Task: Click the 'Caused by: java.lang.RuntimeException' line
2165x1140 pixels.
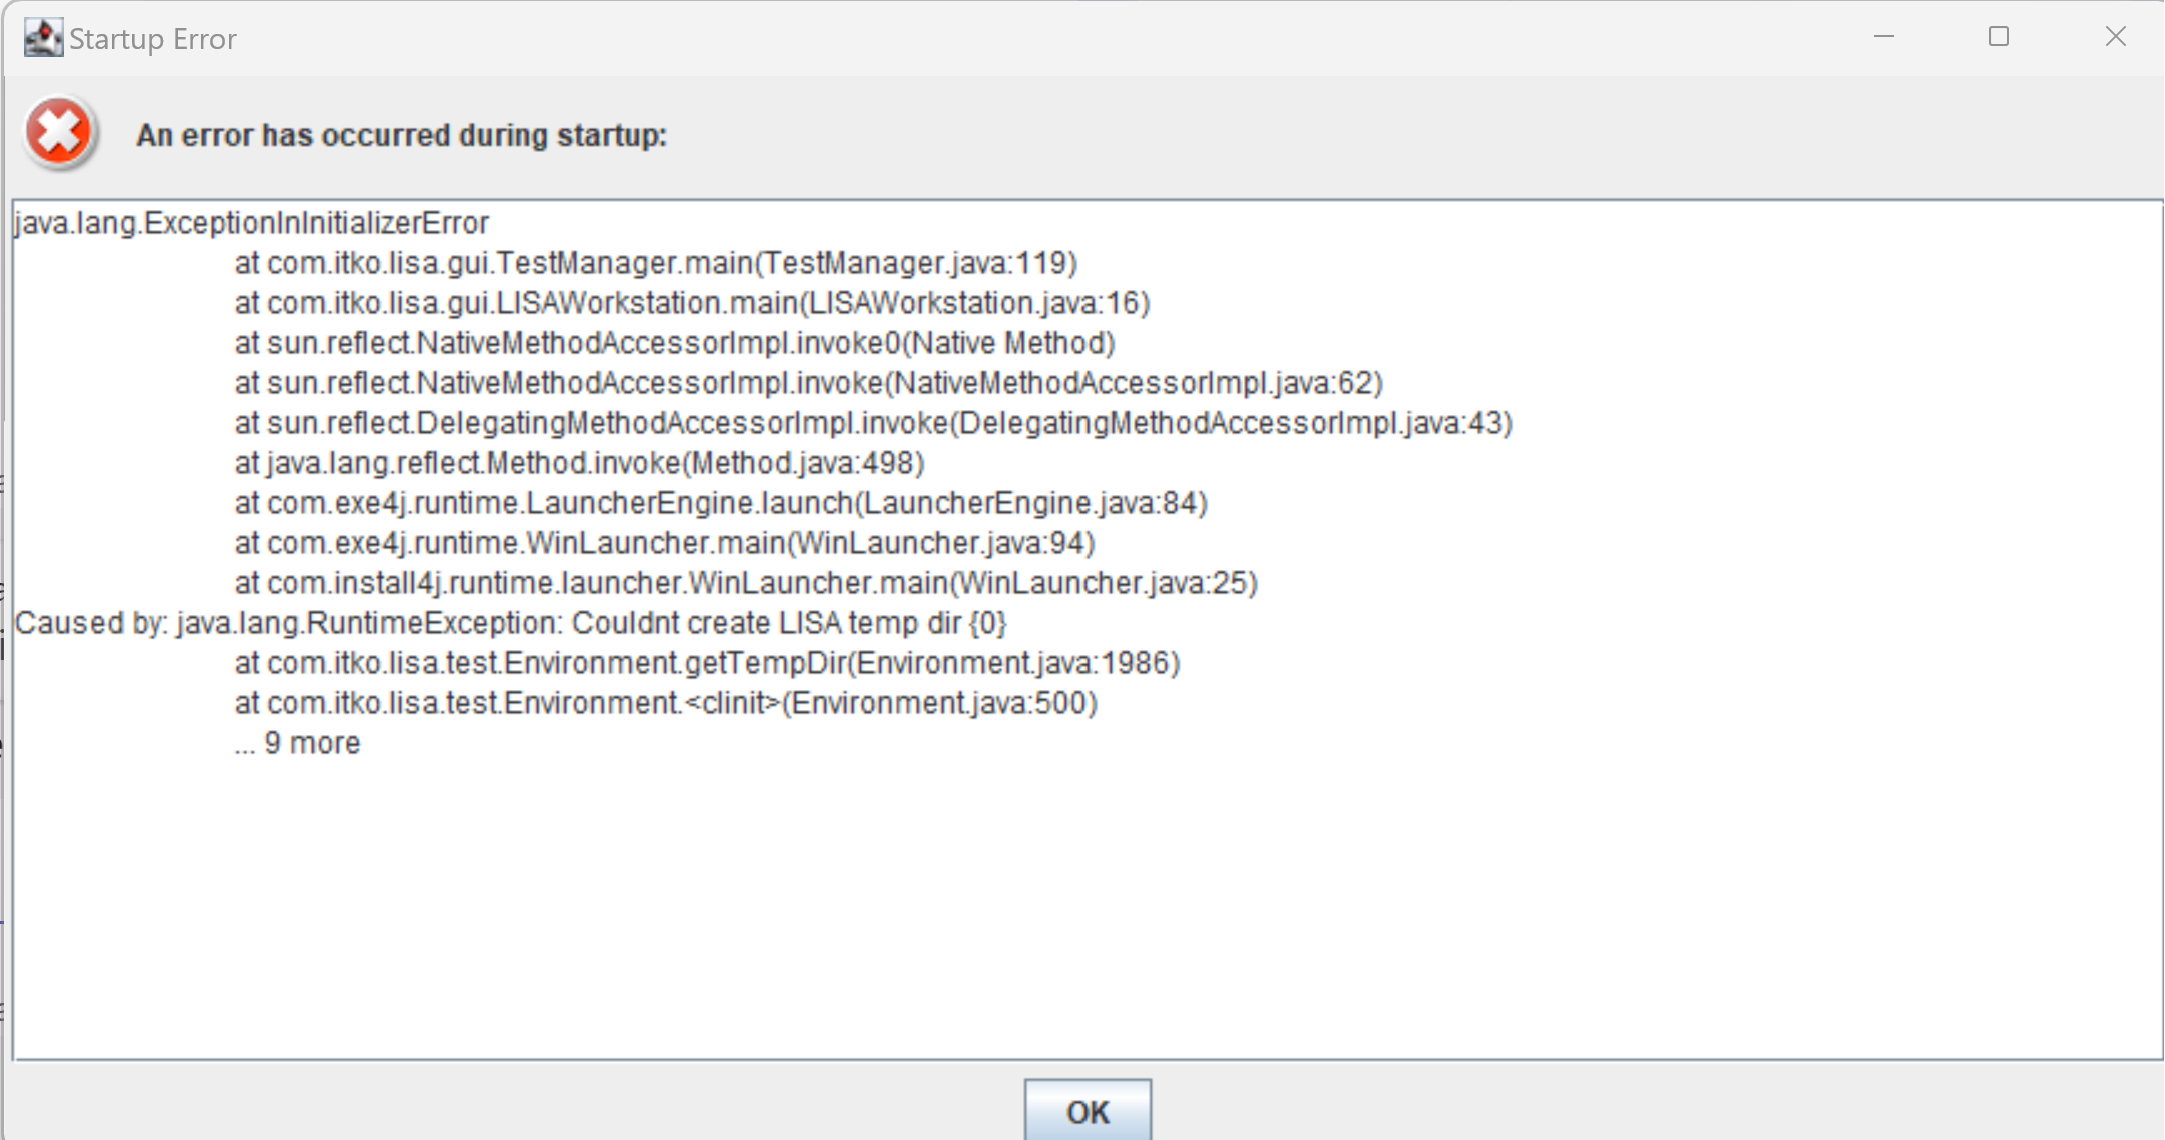Action: (x=510, y=623)
